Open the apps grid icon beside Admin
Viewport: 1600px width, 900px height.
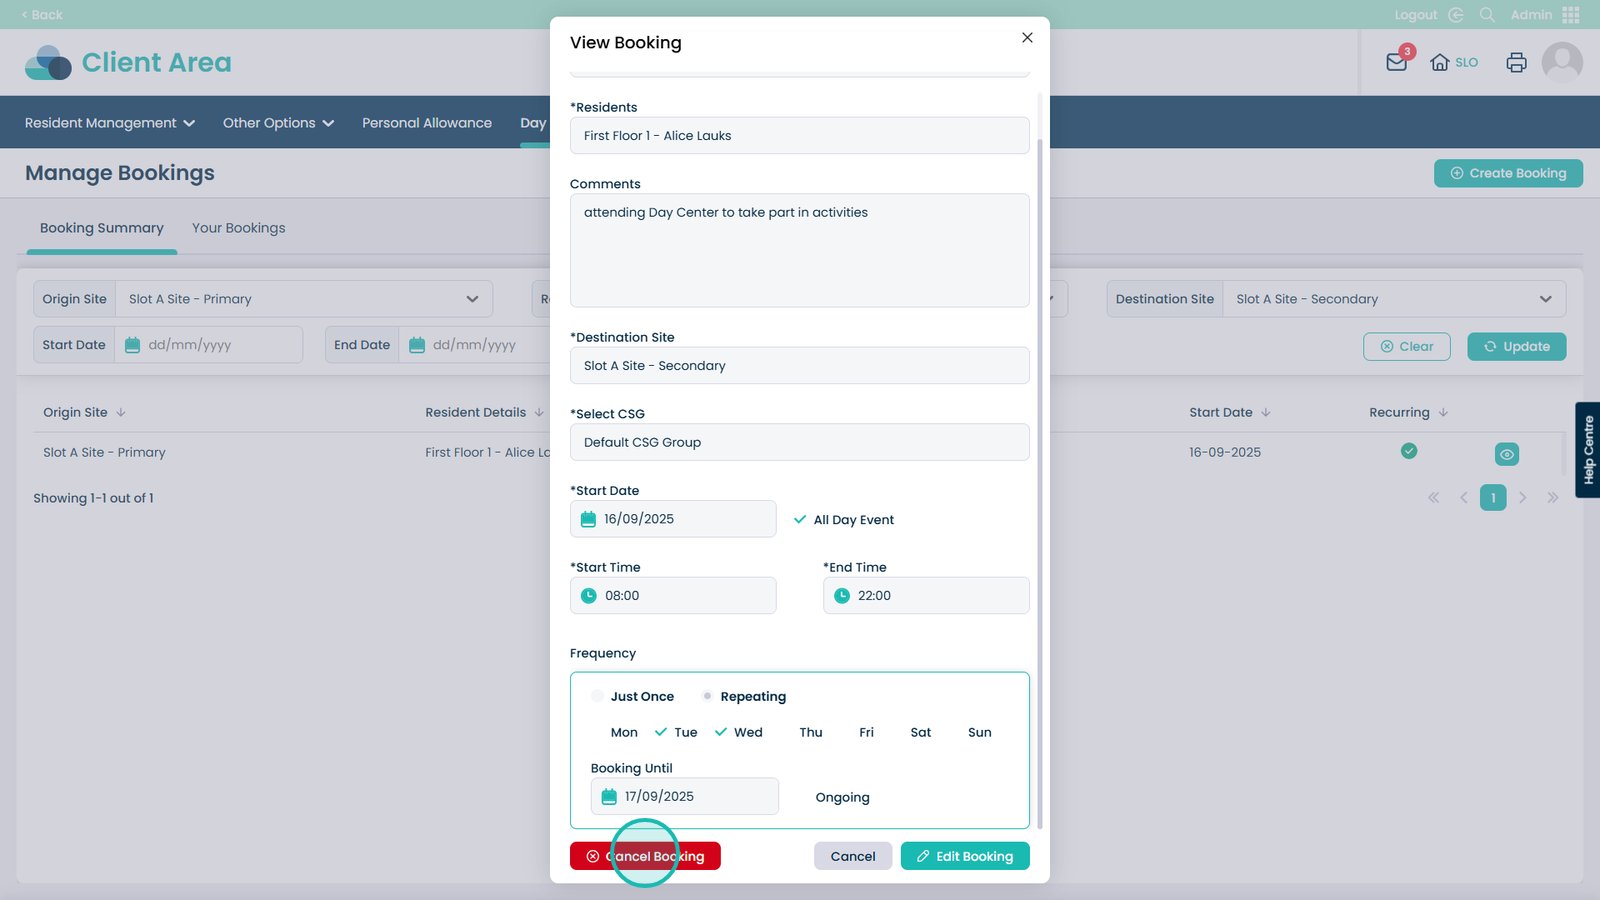[x=1571, y=15]
